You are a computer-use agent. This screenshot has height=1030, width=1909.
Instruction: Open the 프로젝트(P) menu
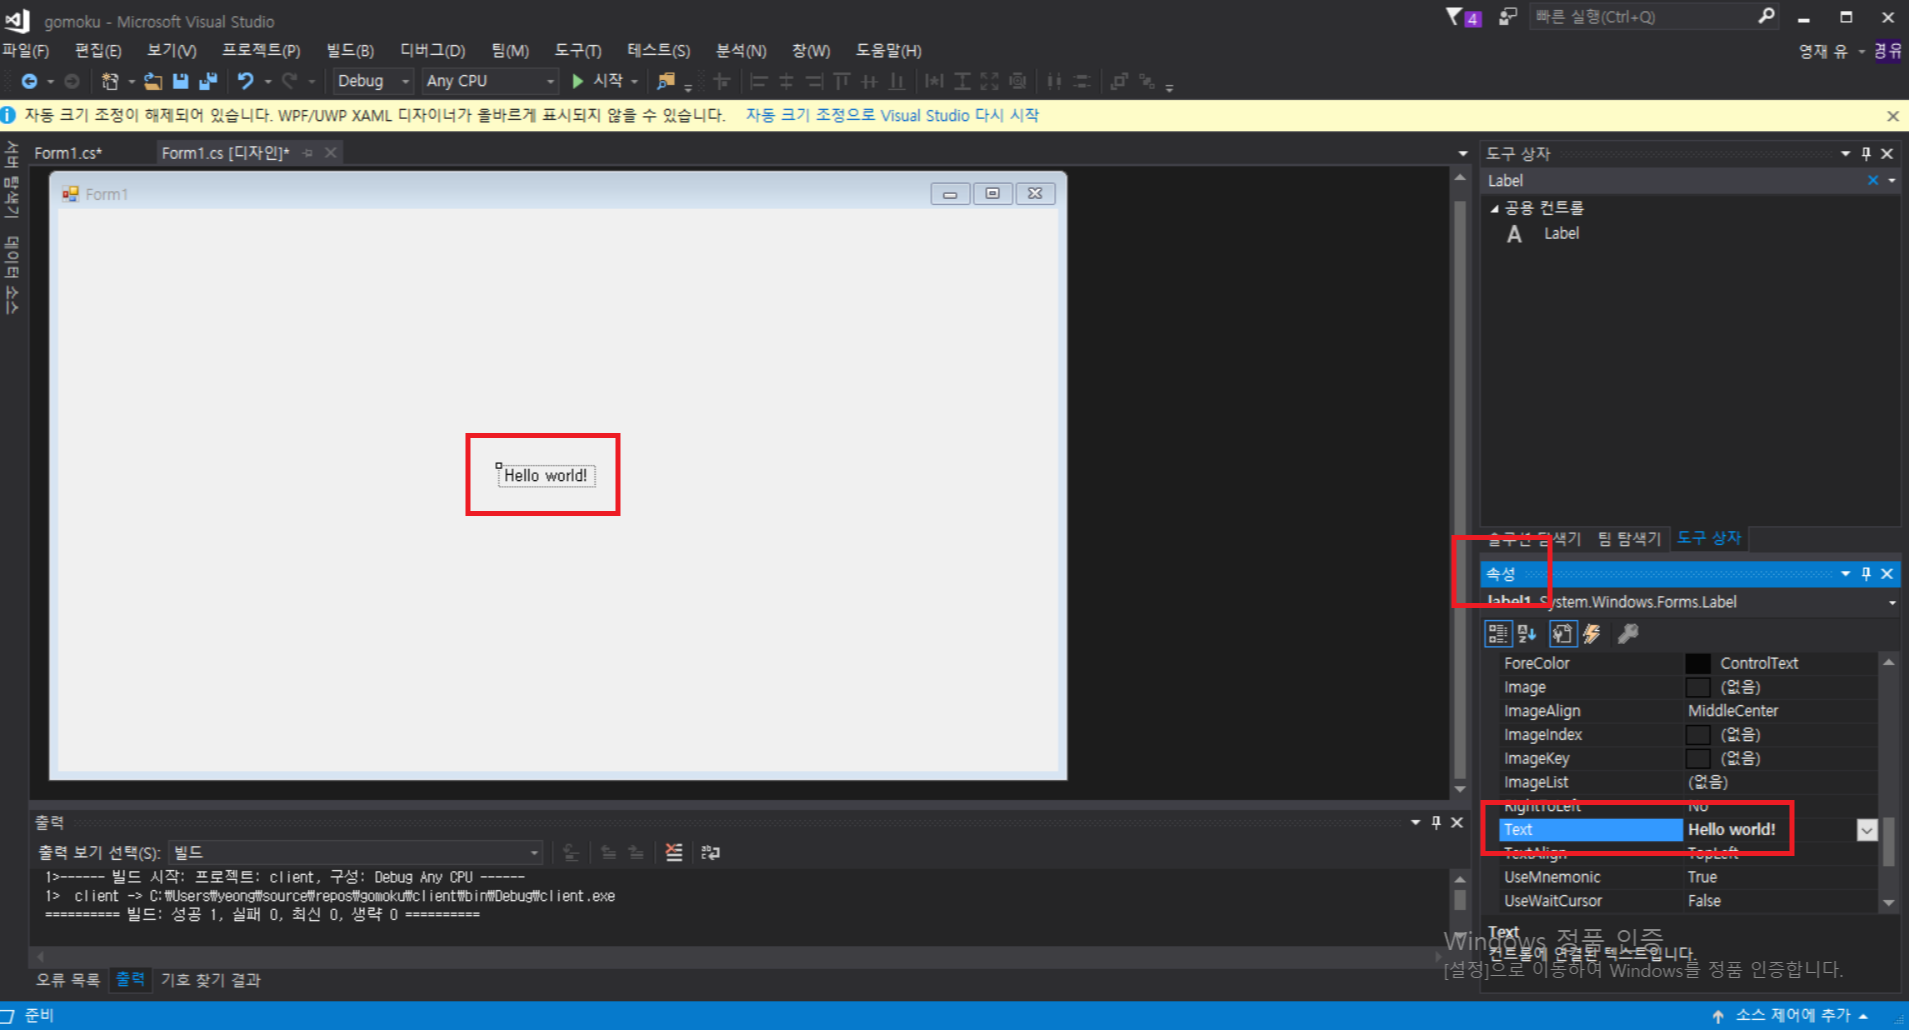tap(261, 50)
